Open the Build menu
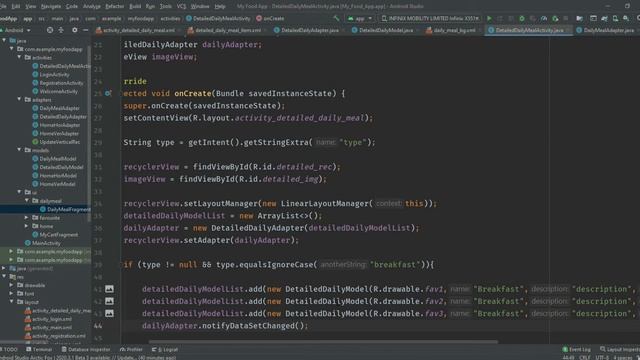This screenshot has width=640, height=360. [135, 7]
